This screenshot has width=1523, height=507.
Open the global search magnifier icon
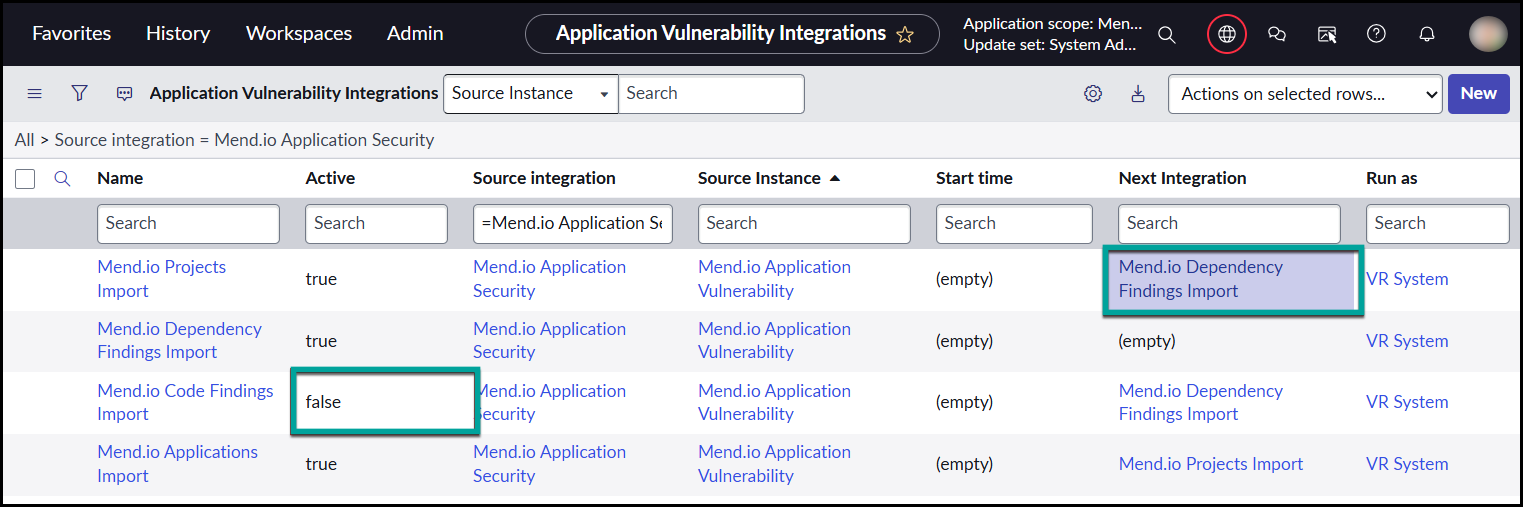pos(1166,34)
